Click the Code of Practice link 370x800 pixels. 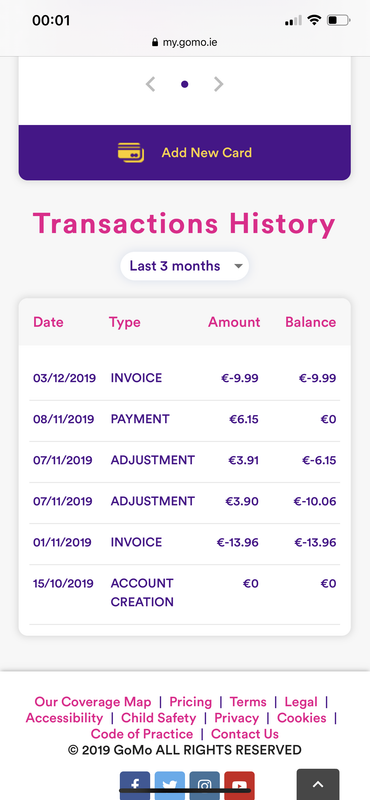142,734
